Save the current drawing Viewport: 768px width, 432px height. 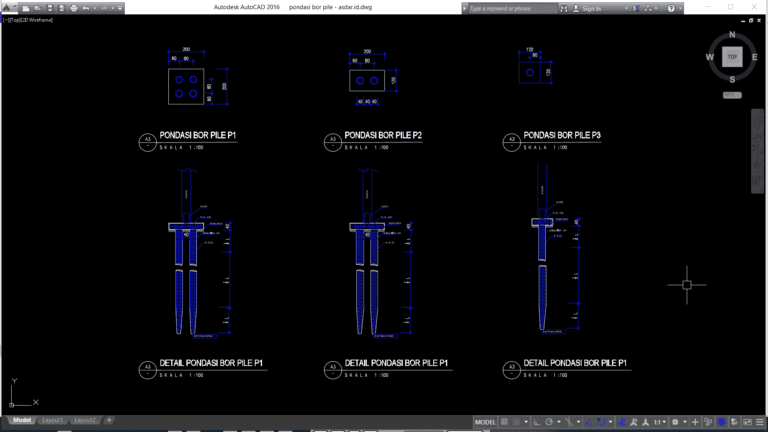(x=49, y=8)
